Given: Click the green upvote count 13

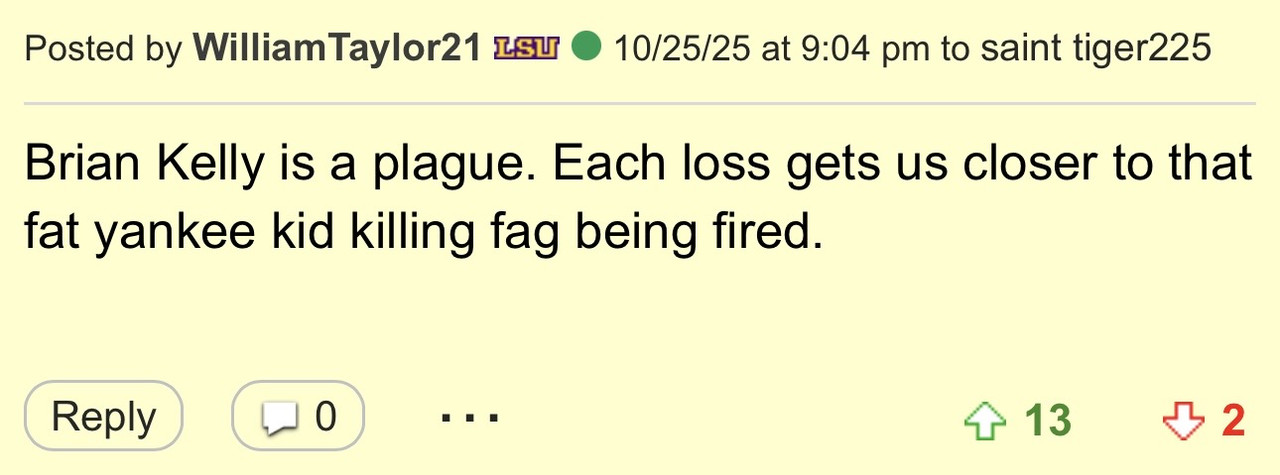Looking at the screenshot, I should pyautogui.click(x=1048, y=419).
